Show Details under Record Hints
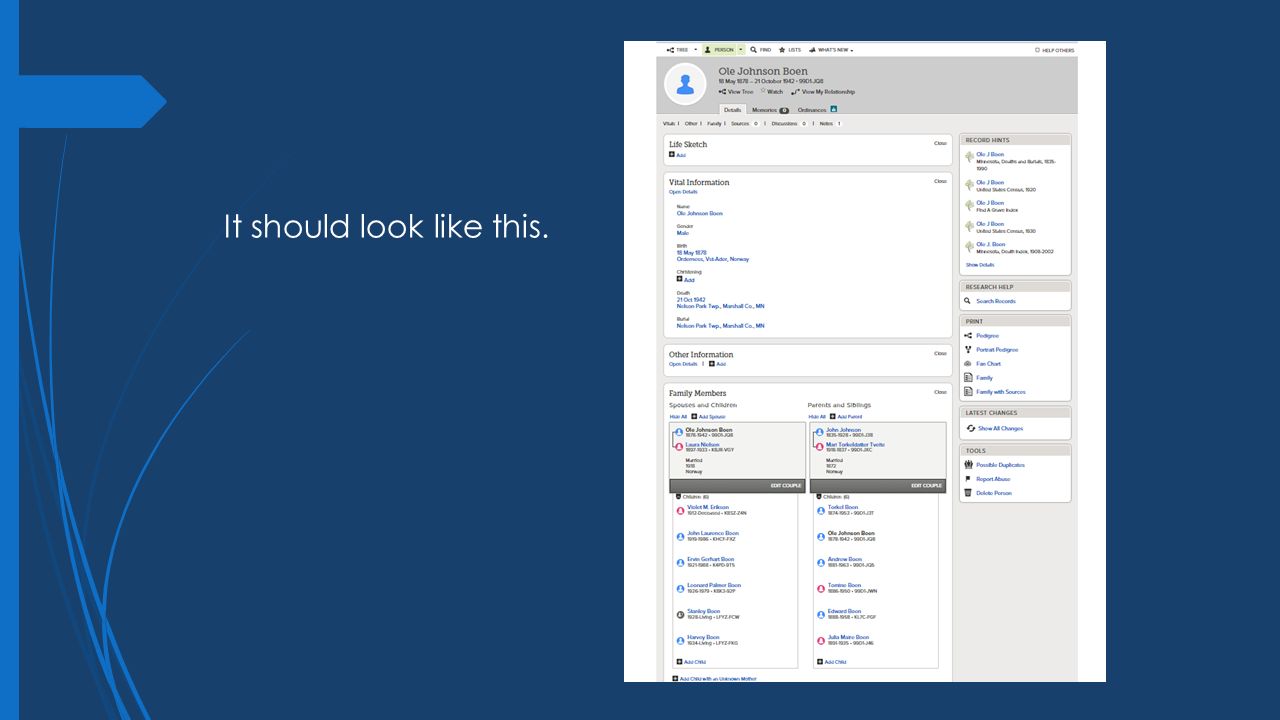This screenshot has width=1280, height=720. [980, 265]
